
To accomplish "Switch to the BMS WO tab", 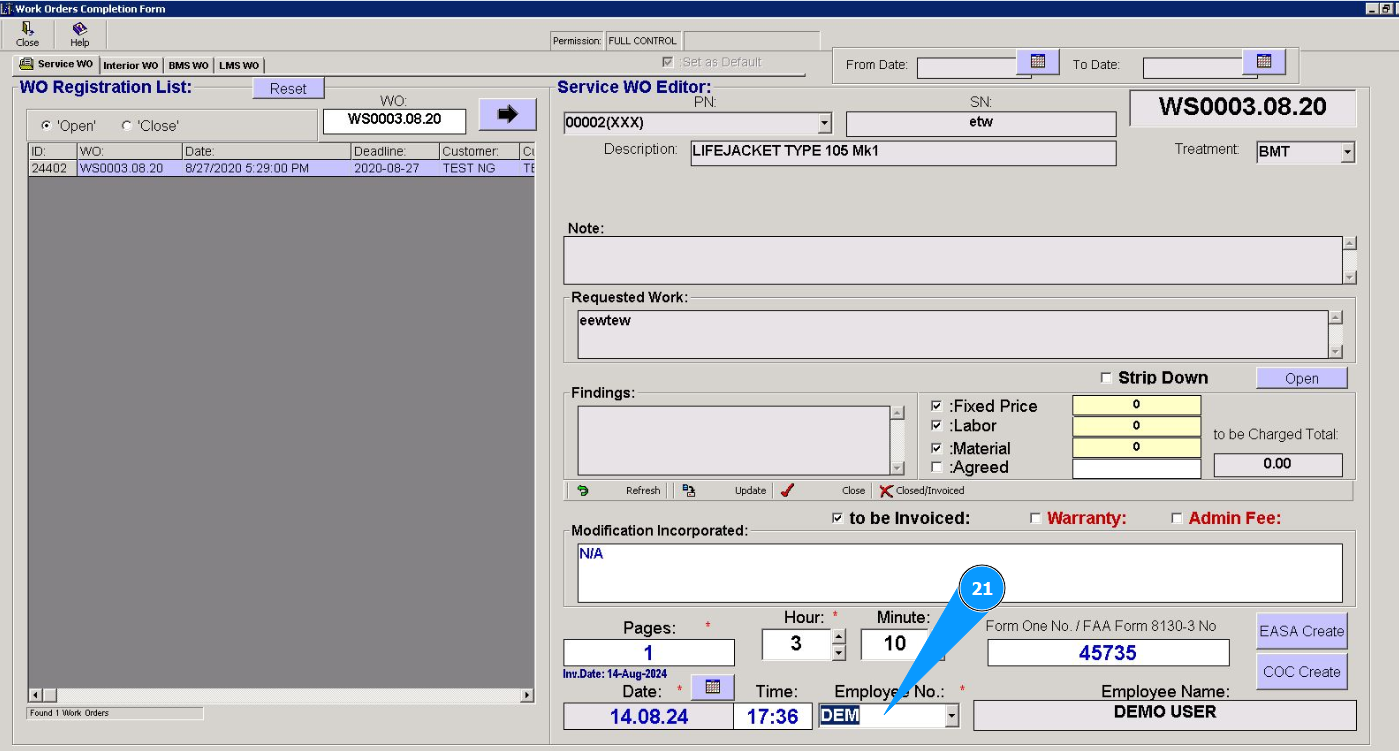I will click(x=188, y=66).
